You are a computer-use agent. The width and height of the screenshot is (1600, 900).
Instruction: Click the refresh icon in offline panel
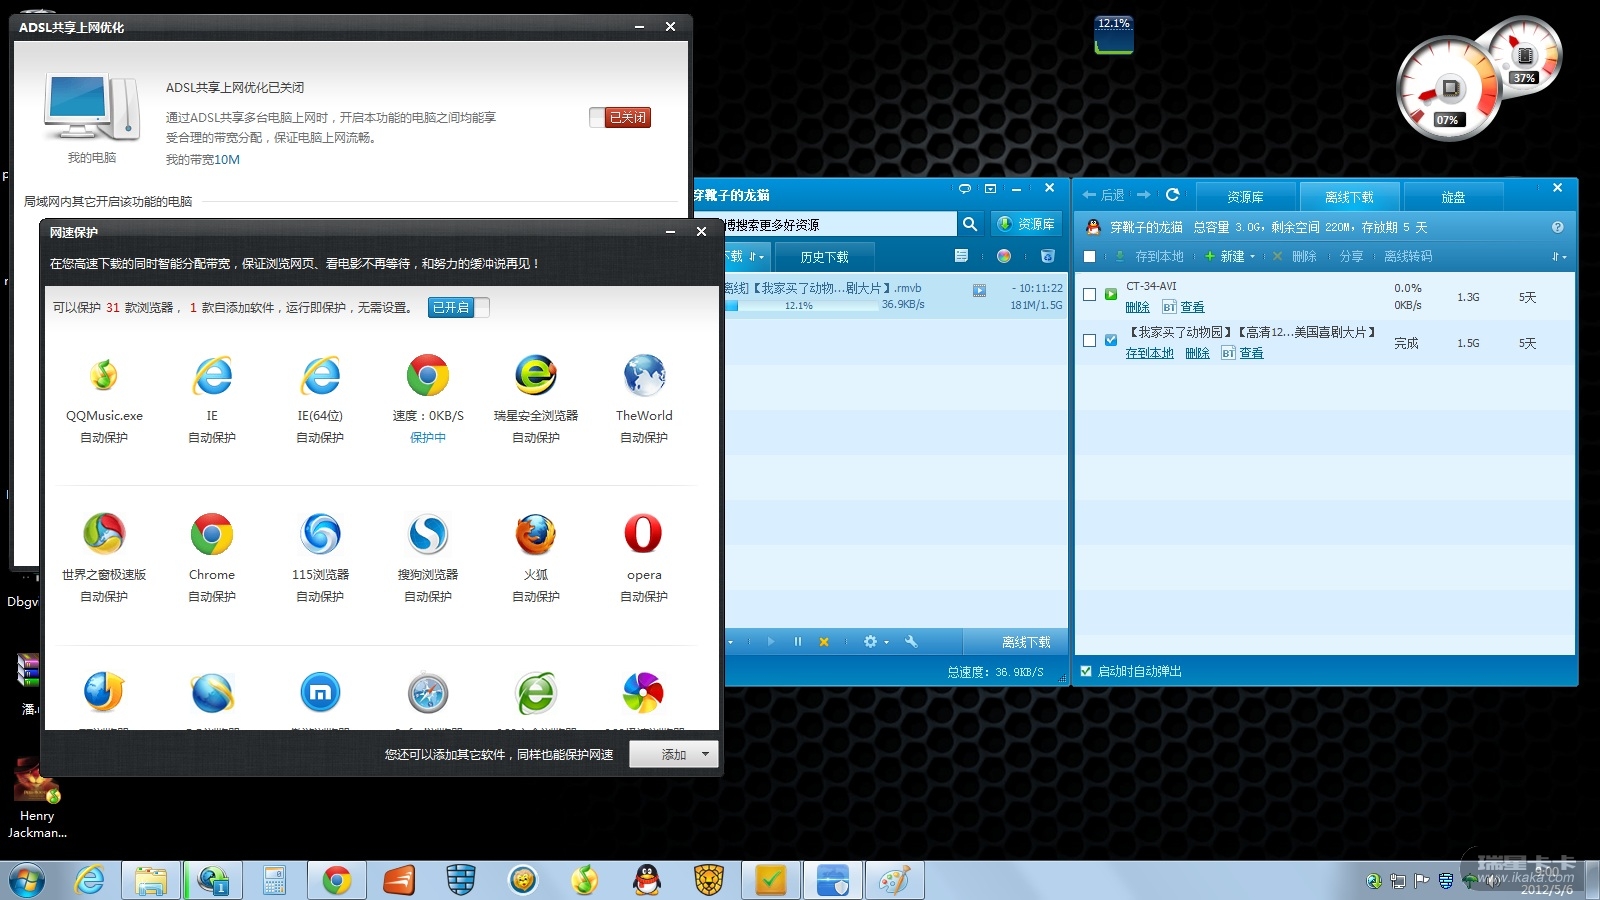pos(1172,195)
